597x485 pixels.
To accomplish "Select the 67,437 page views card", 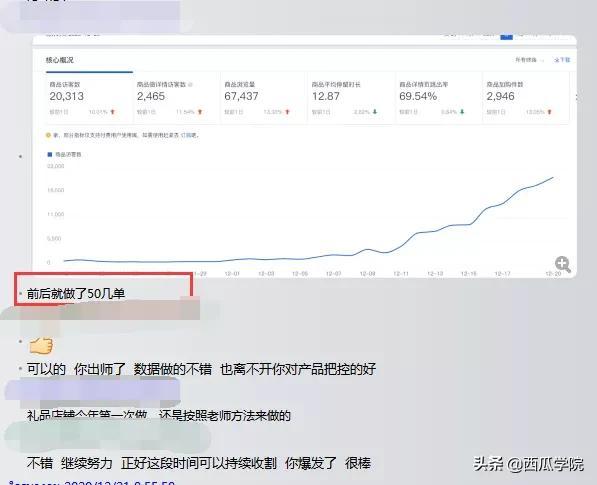I will click(x=264, y=98).
